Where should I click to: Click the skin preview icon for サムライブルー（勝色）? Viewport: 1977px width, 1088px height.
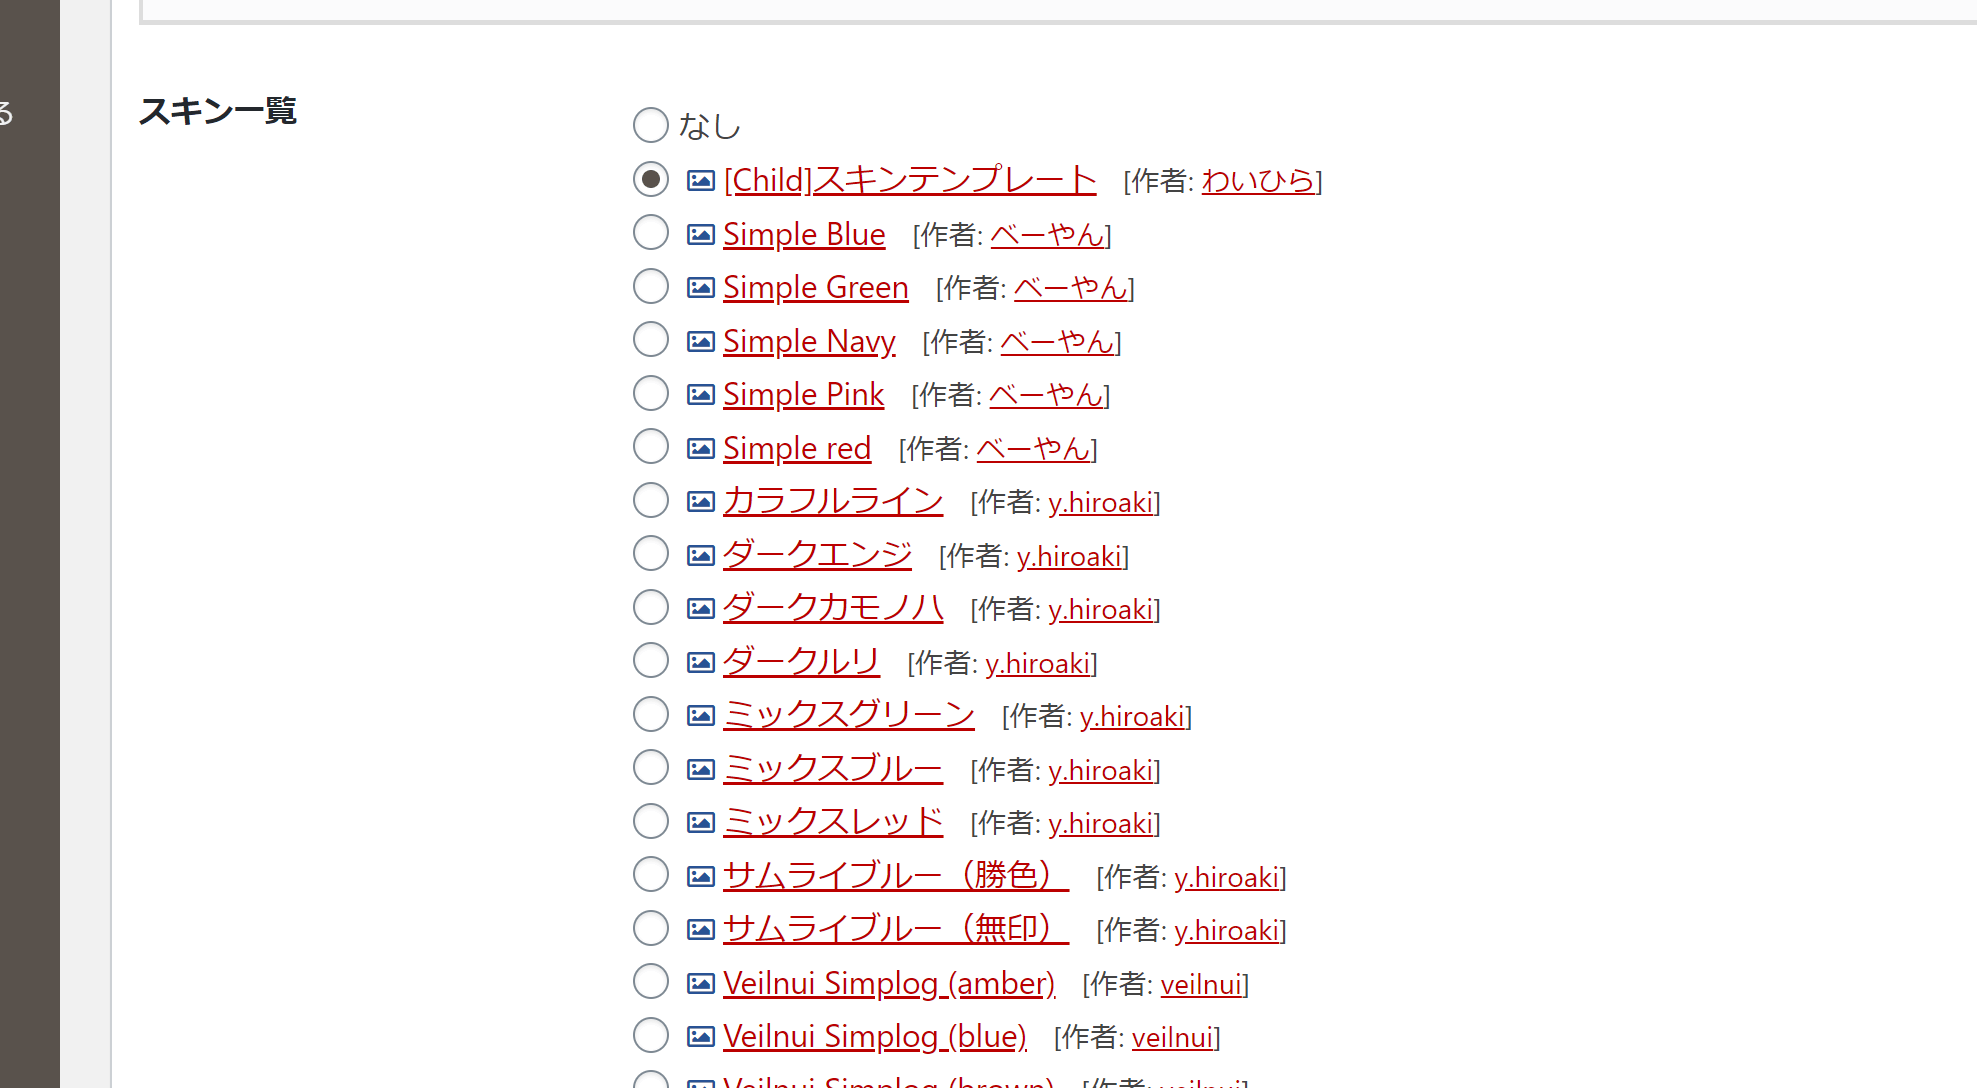699,876
